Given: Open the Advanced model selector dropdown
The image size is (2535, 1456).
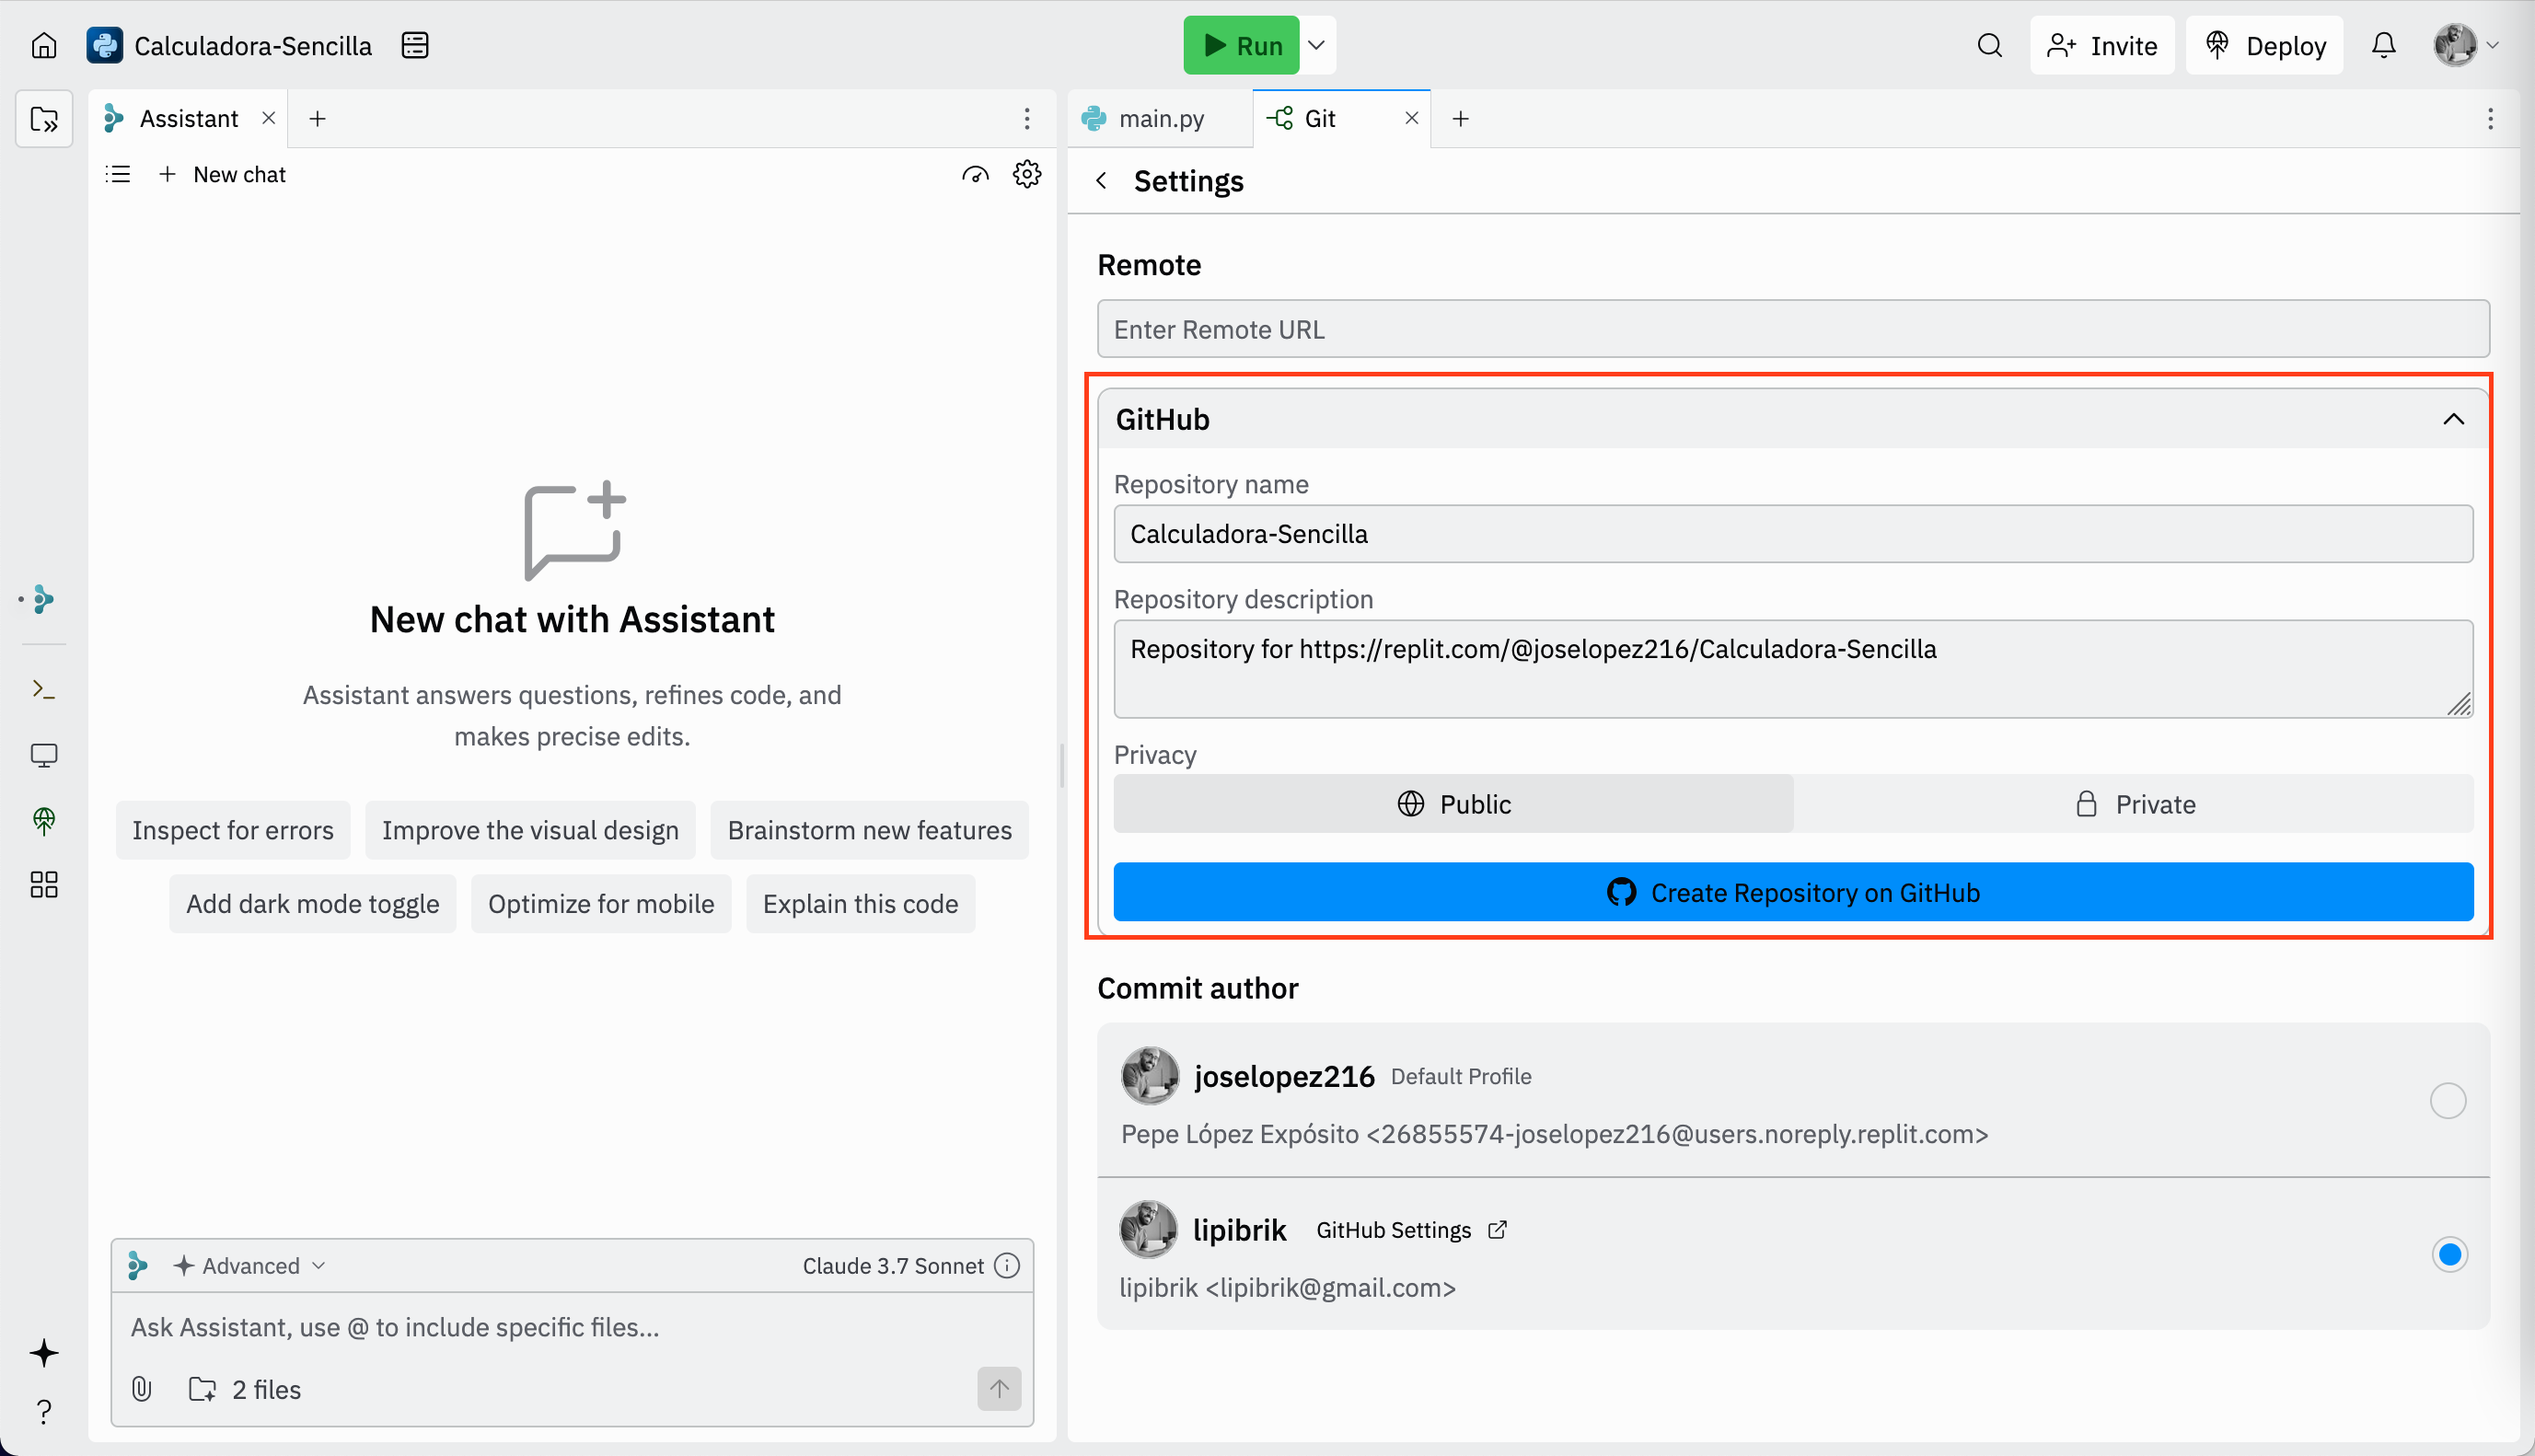Looking at the screenshot, I should [249, 1265].
